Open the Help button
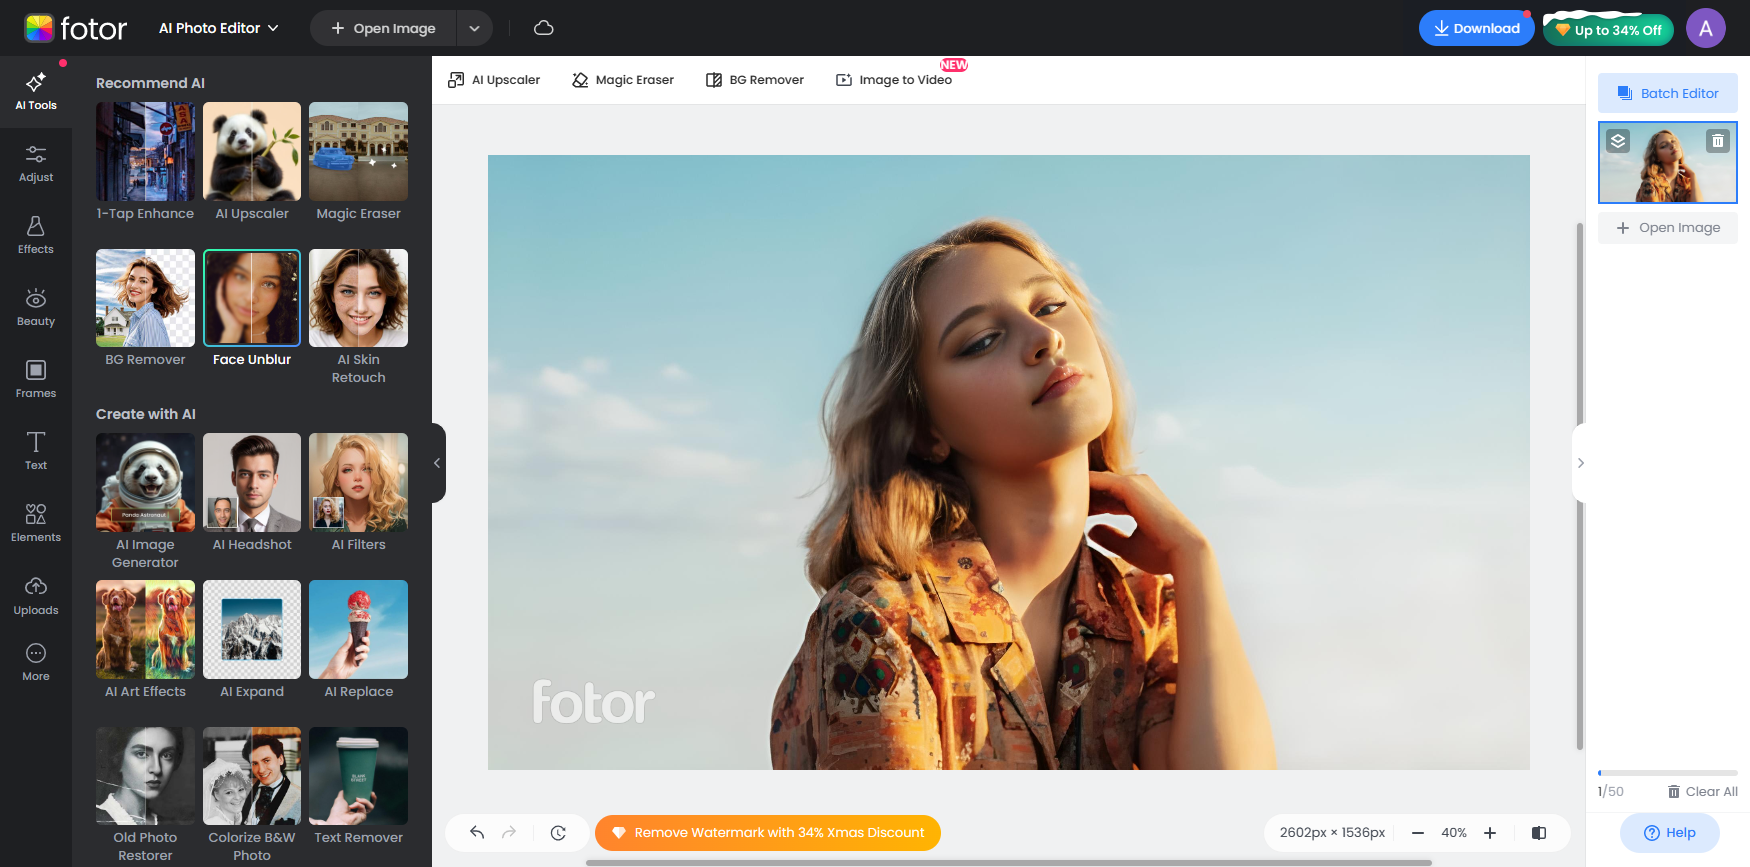The width and height of the screenshot is (1750, 867). [1670, 833]
